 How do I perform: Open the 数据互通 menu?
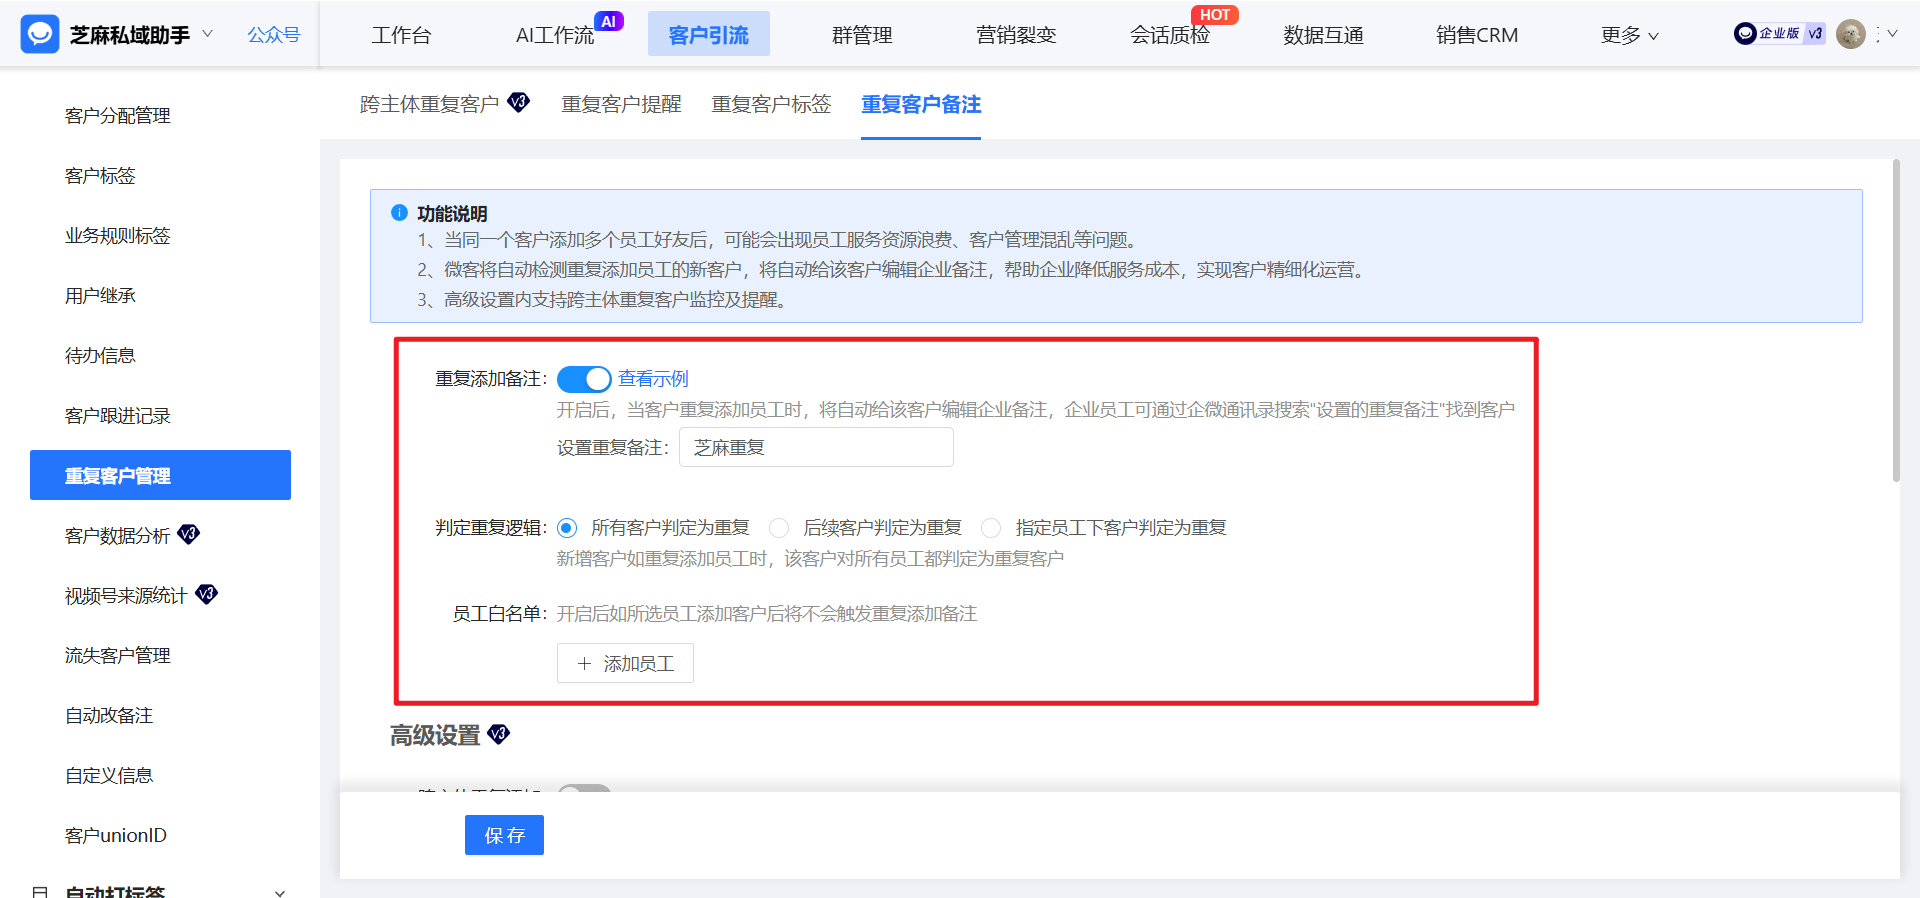[x=1324, y=35]
